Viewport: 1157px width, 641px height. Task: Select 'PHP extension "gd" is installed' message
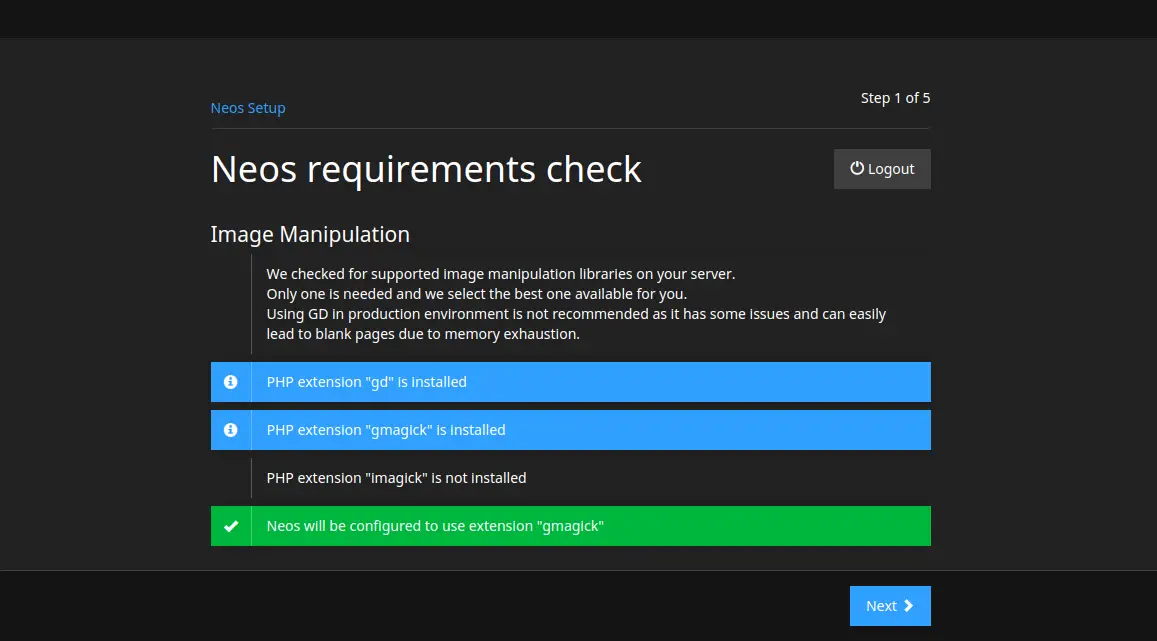tap(570, 382)
